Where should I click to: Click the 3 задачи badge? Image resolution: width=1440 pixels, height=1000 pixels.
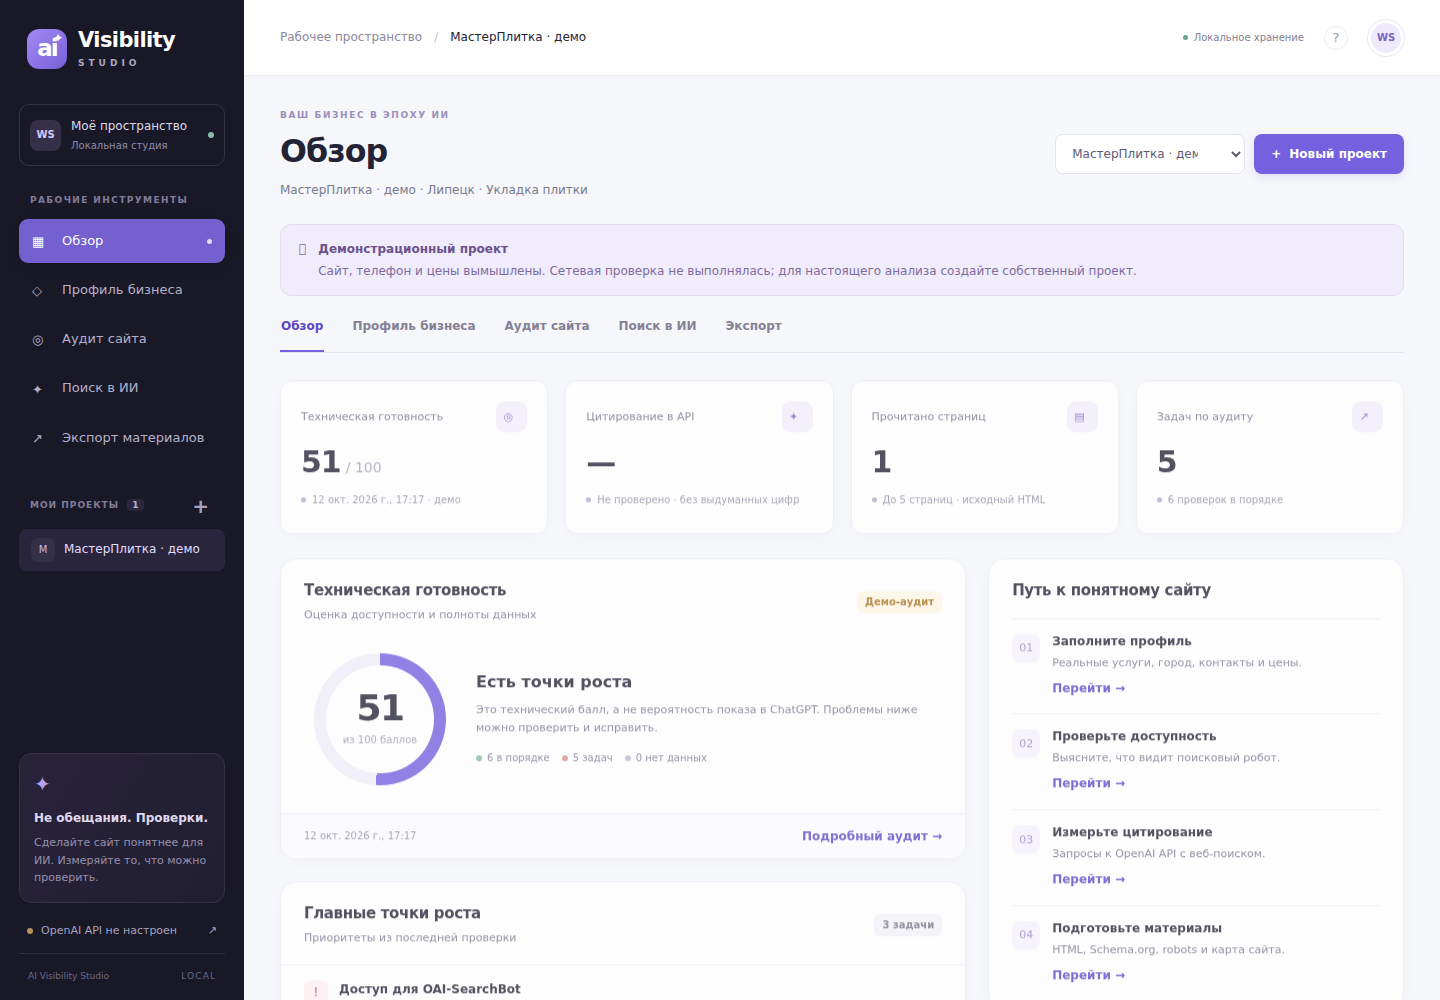pos(908,925)
